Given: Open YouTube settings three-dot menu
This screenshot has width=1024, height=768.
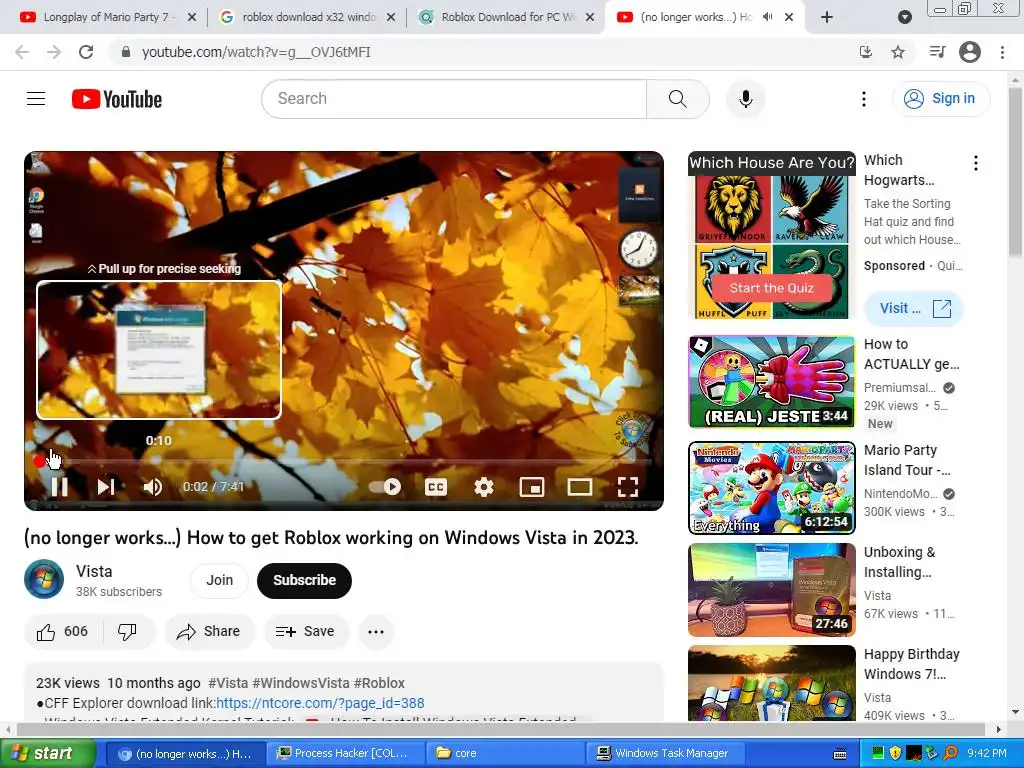Looking at the screenshot, I should point(863,99).
